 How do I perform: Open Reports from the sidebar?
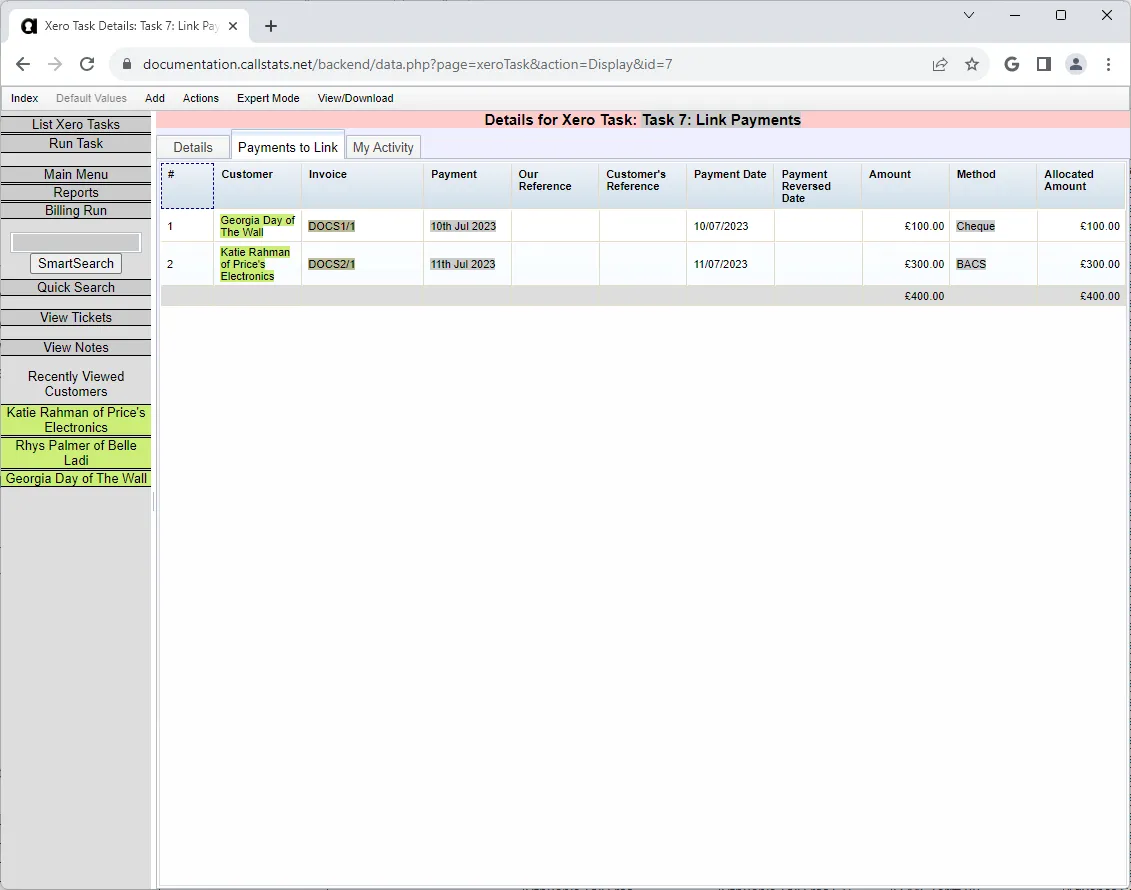click(76, 193)
